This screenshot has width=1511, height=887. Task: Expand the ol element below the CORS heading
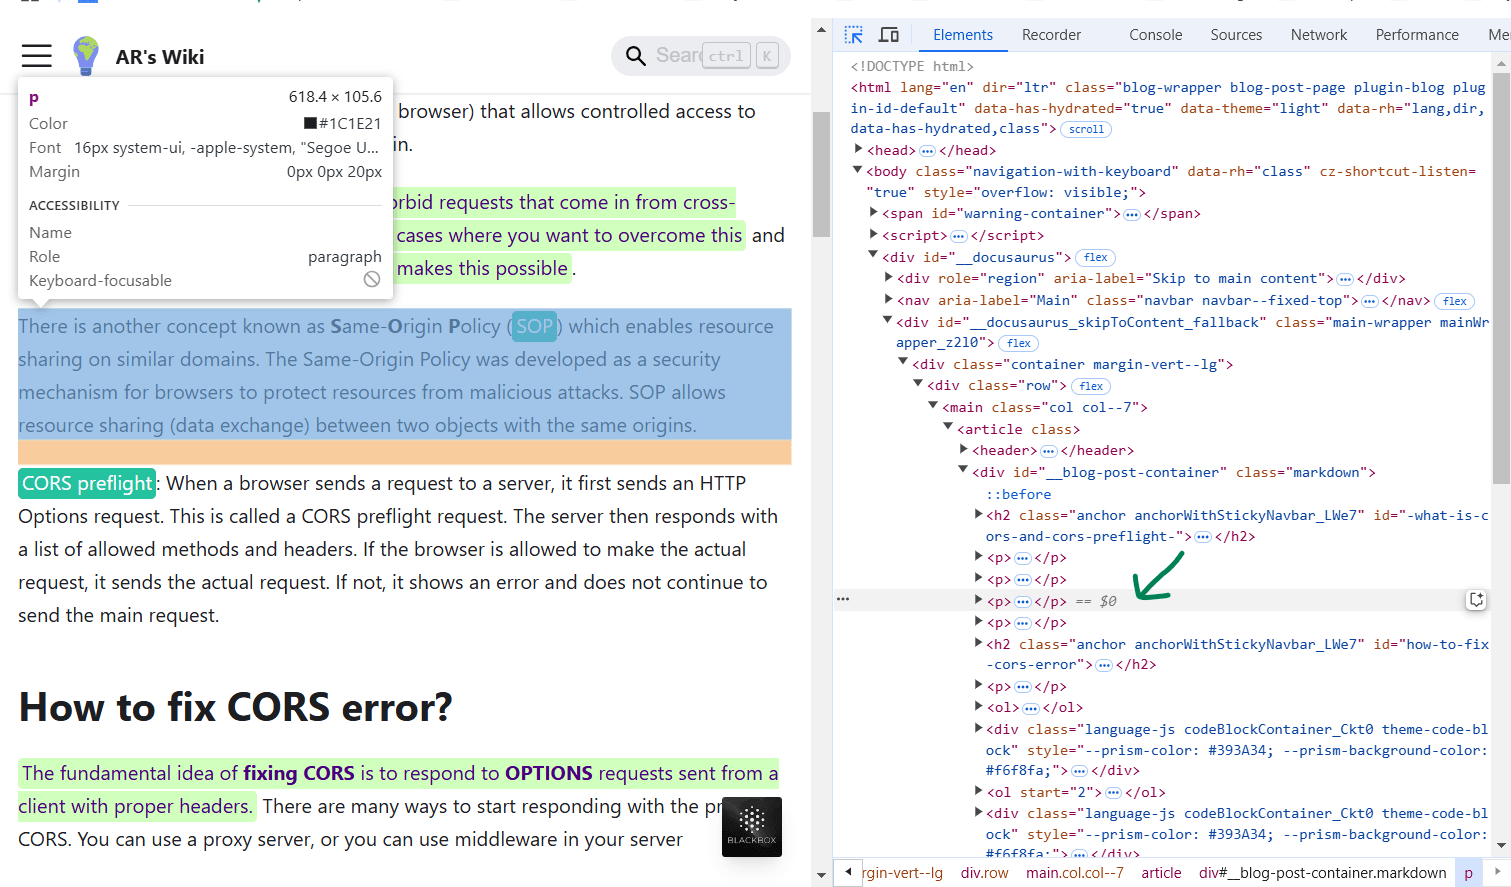tap(978, 706)
